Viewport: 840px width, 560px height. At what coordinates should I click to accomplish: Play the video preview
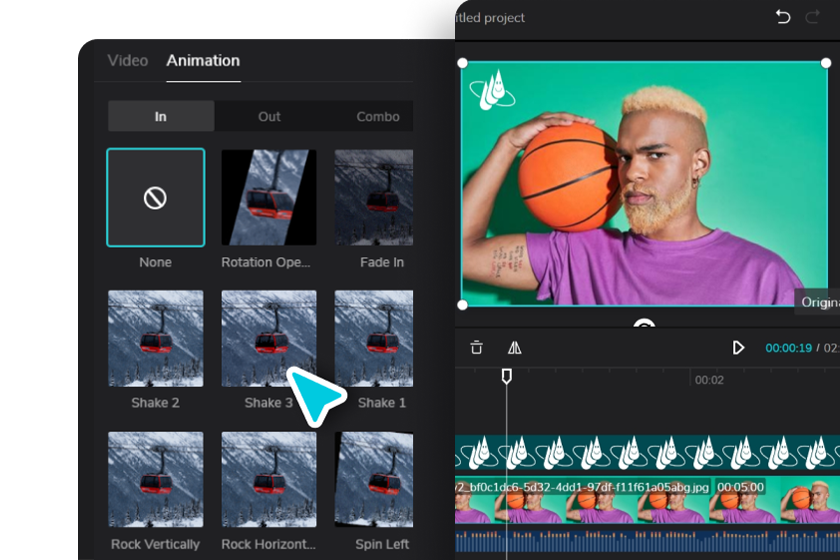click(x=738, y=348)
